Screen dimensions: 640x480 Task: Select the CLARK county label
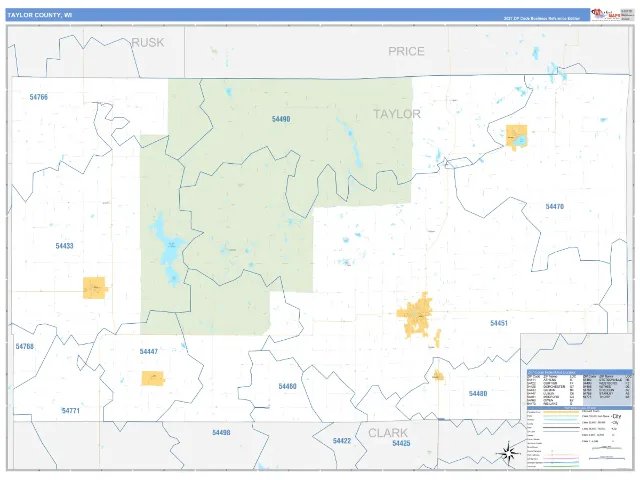pos(388,433)
